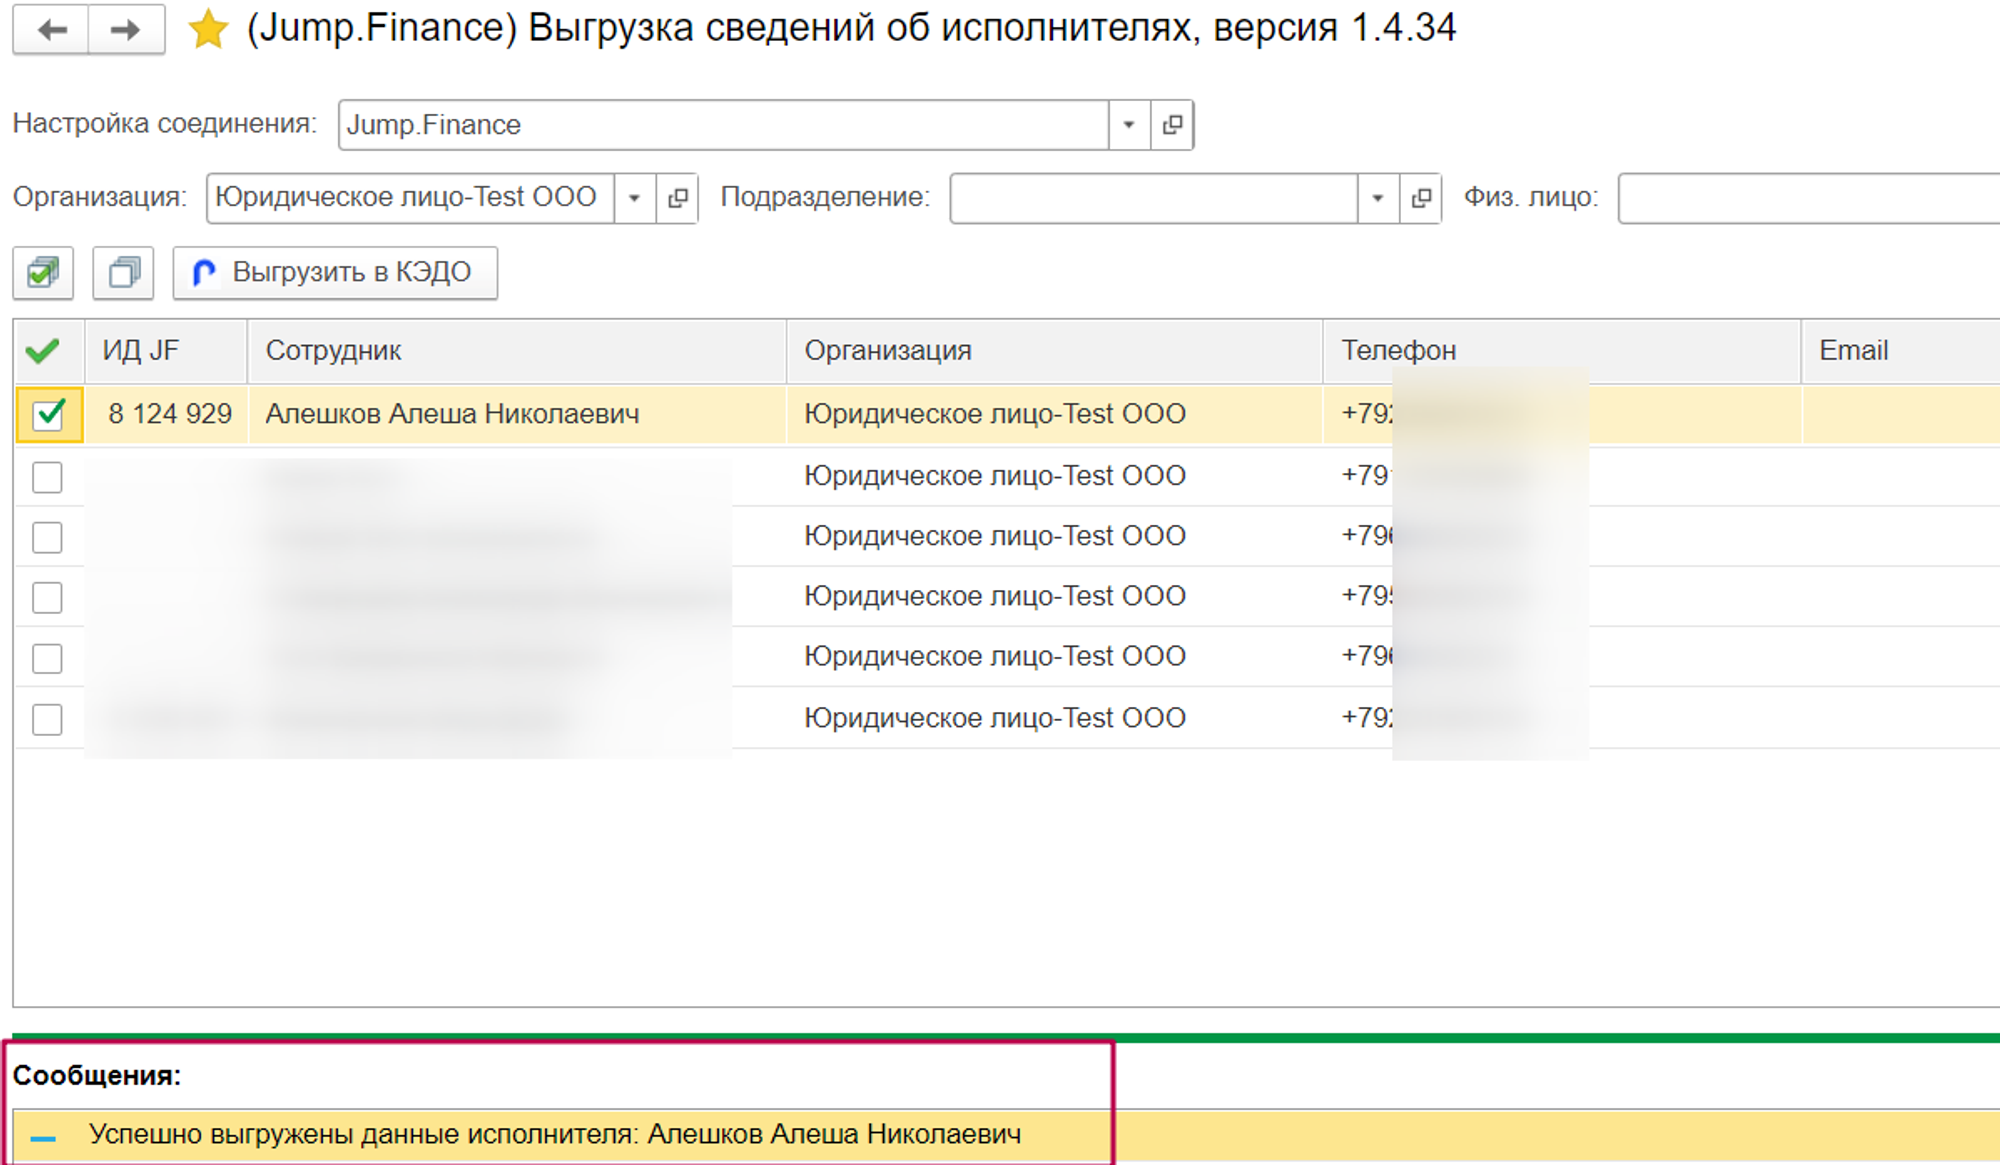
Task: Check the second row checkbox
Action: tap(47, 477)
